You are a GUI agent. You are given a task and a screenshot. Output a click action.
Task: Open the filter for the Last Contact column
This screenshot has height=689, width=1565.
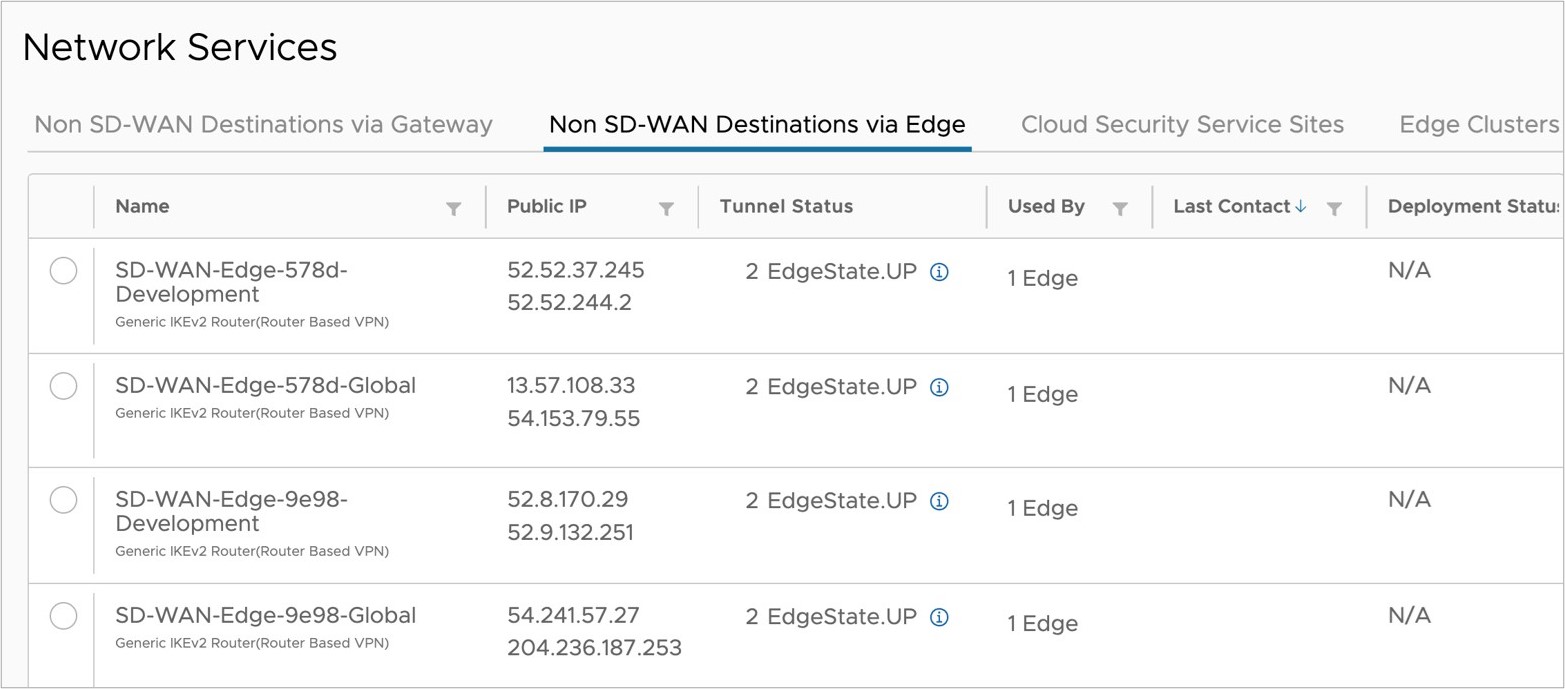click(x=1335, y=208)
